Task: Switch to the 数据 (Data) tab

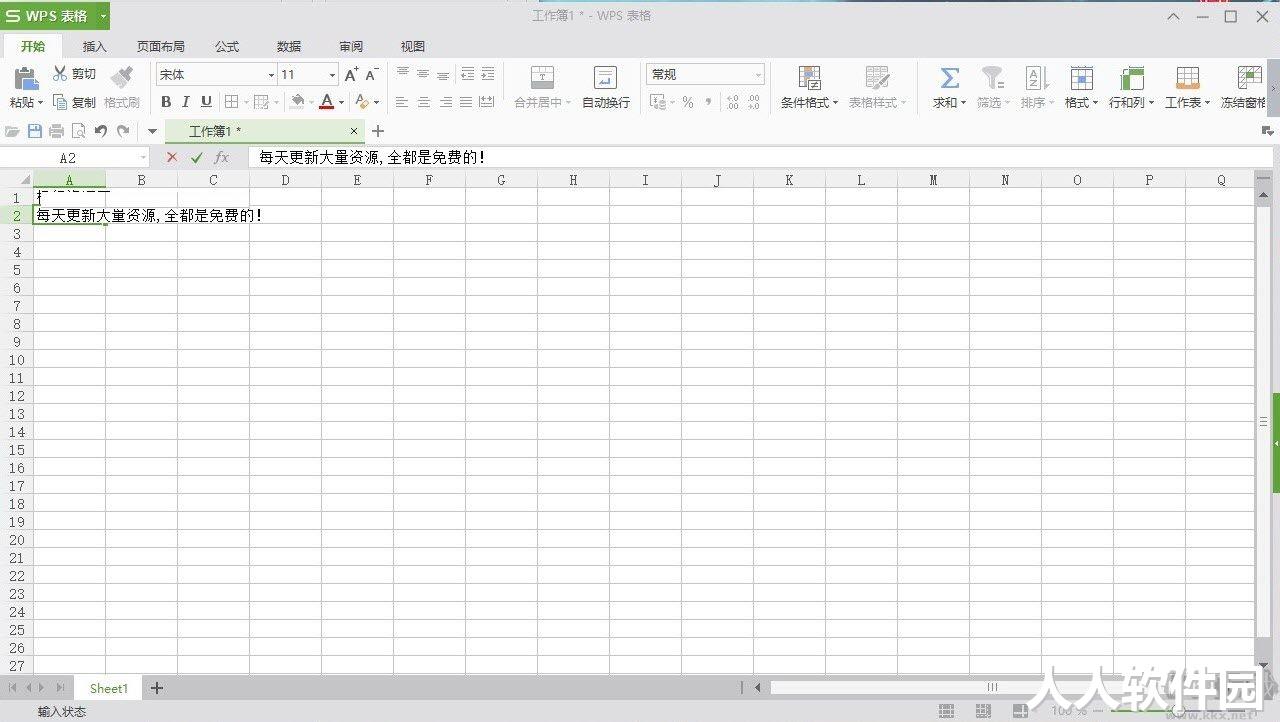Action: 289,46
